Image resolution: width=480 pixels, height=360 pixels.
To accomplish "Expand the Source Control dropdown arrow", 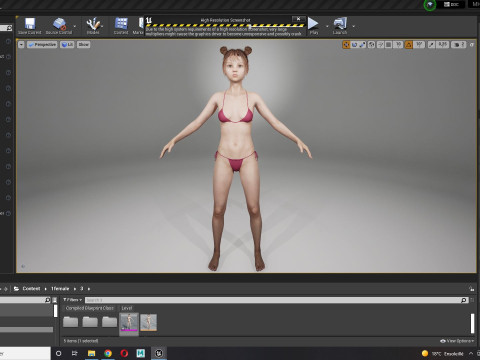I will [75, 26].
